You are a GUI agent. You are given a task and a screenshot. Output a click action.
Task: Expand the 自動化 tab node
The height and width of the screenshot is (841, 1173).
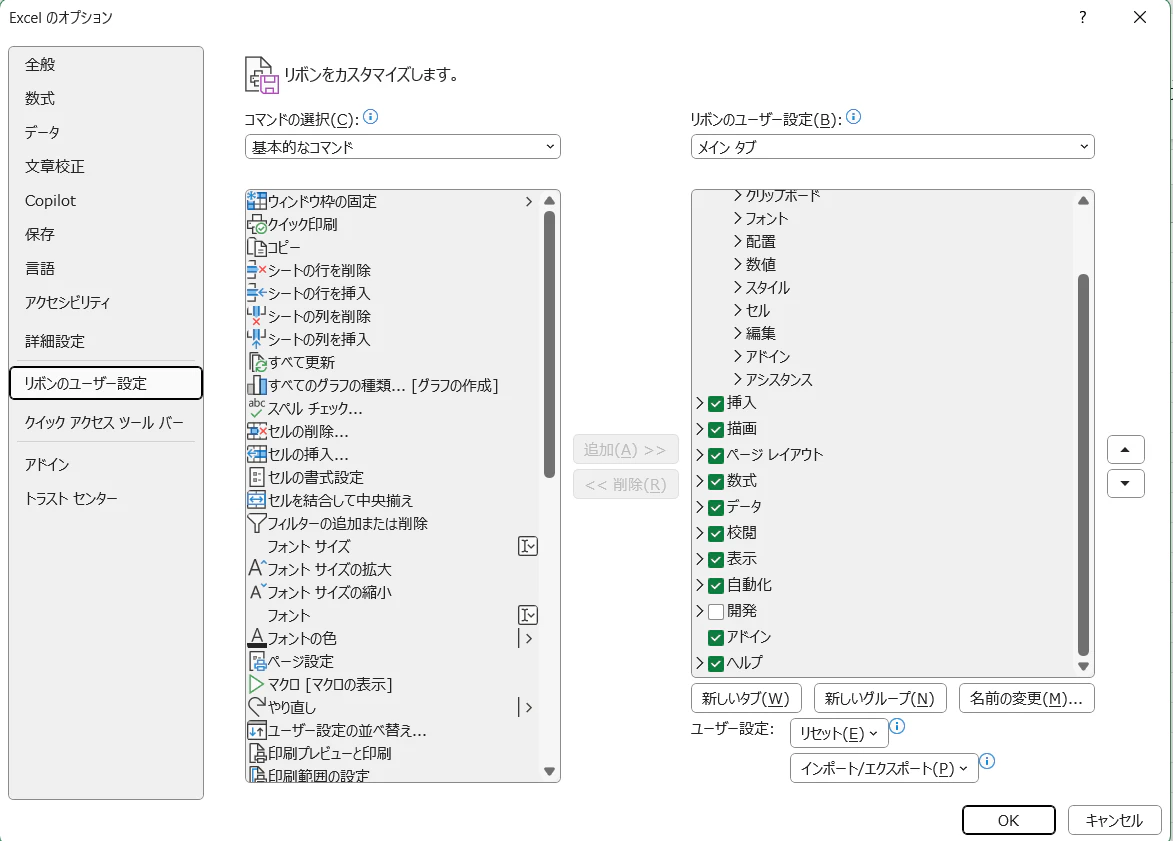pos(699,585)
